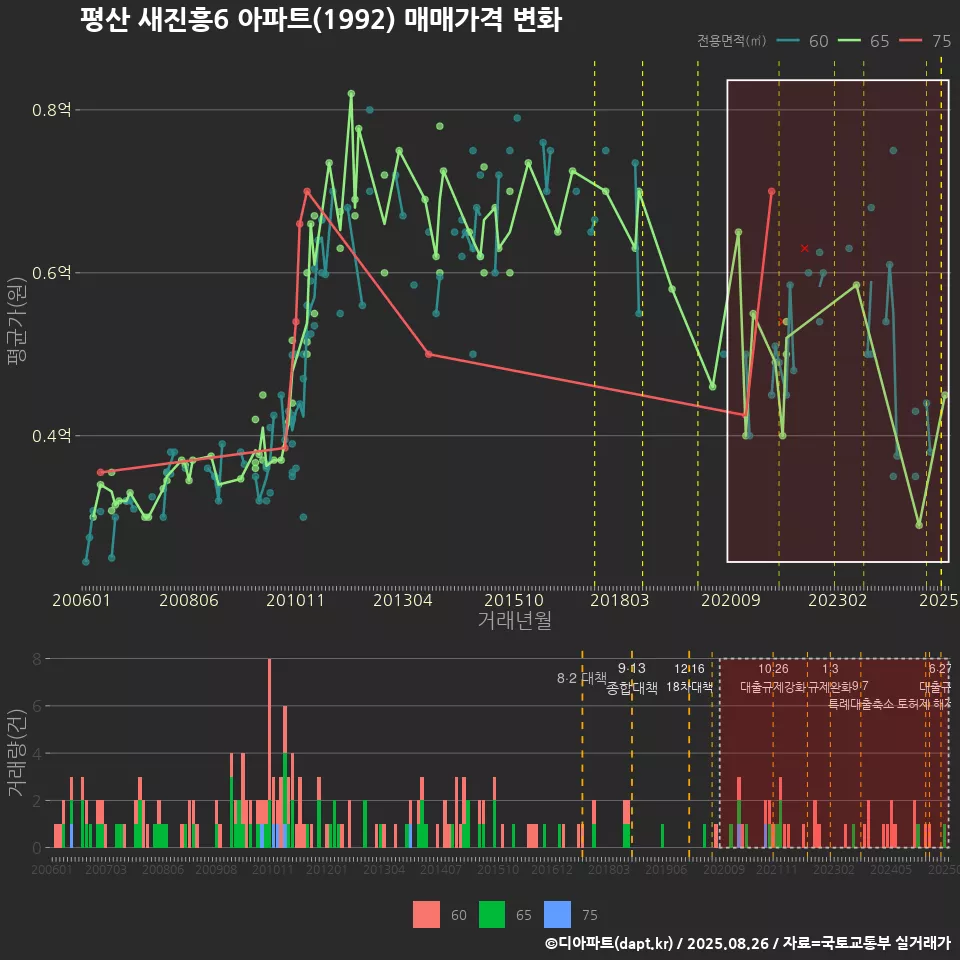Click the 10·26 대출규제강화 policy marker label

[x=773, y=678]
